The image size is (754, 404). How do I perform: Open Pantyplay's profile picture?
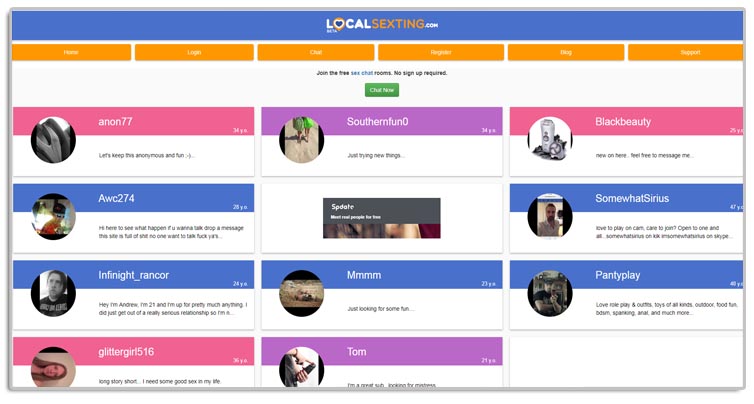pyautogui.click(x=550, y=293)
